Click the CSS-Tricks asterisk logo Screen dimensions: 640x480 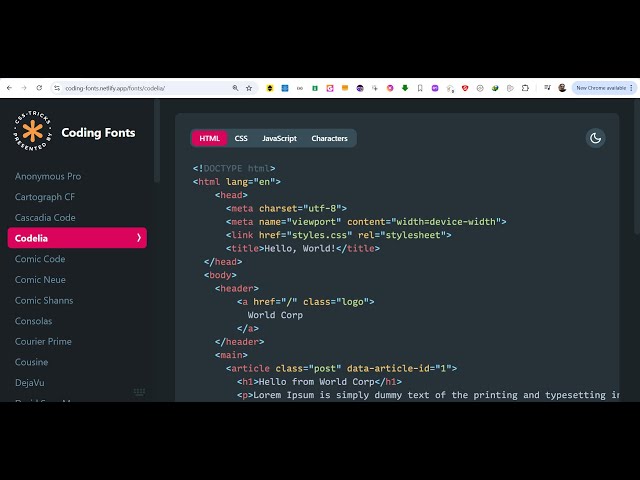pyautogui.click(x=32, y=132)
